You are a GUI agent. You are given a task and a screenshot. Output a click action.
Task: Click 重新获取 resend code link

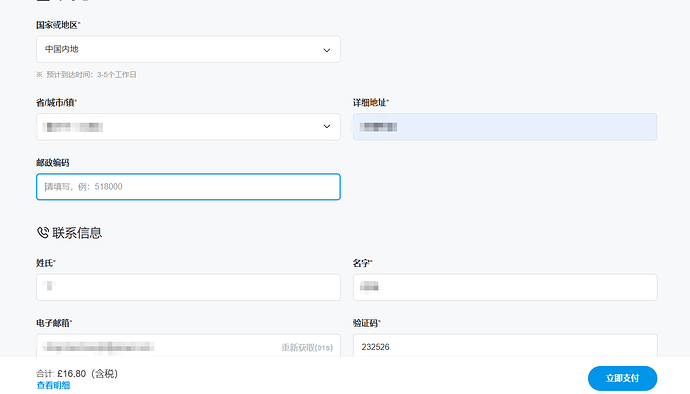click(307, 348)
